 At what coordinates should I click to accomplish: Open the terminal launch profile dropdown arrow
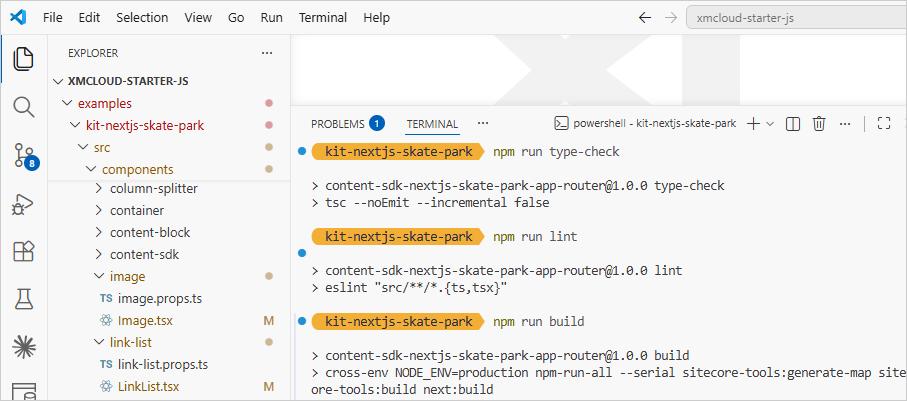pyautogui.click(x=770, y=123)
